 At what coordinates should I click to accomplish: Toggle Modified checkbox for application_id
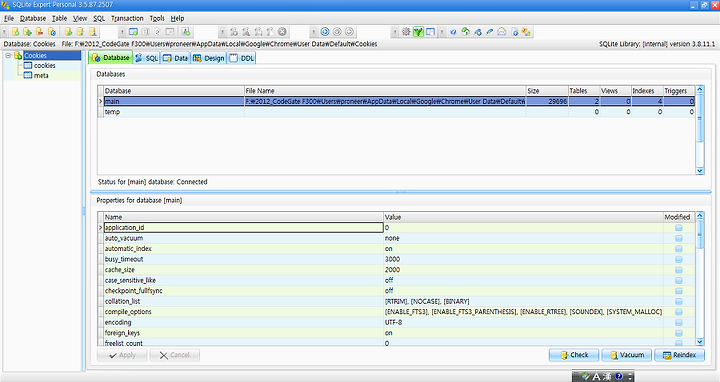pos(679,228)
